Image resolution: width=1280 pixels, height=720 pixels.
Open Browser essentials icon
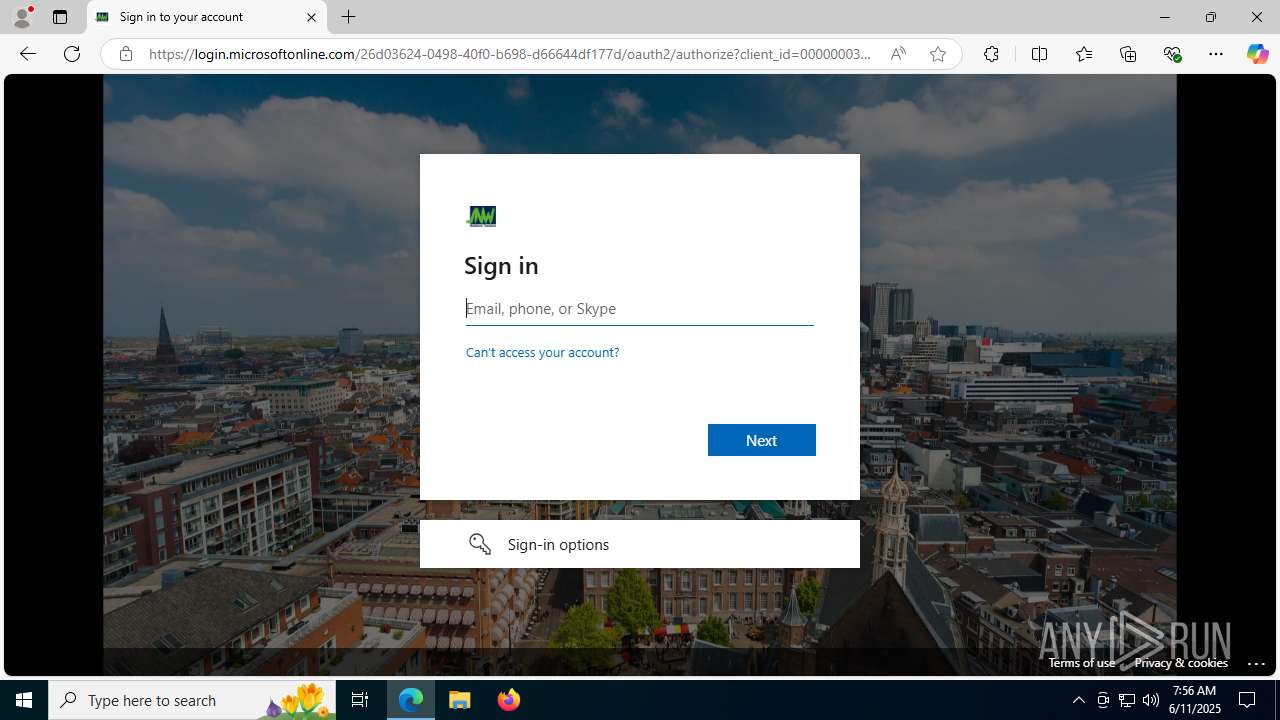coord(1172,54)
